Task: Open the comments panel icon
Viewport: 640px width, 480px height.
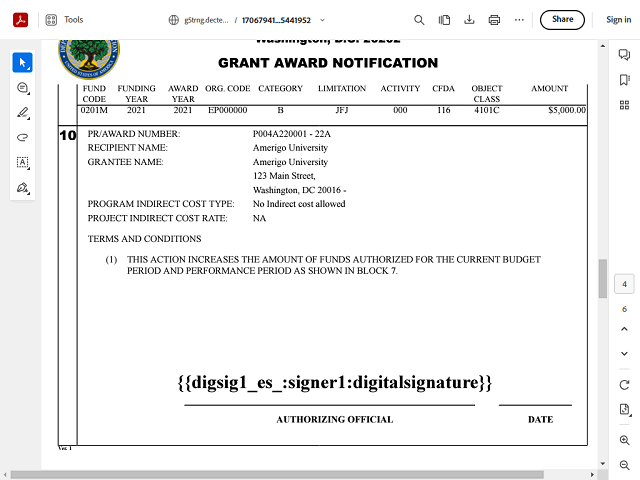Action: (x=624, y=54)
